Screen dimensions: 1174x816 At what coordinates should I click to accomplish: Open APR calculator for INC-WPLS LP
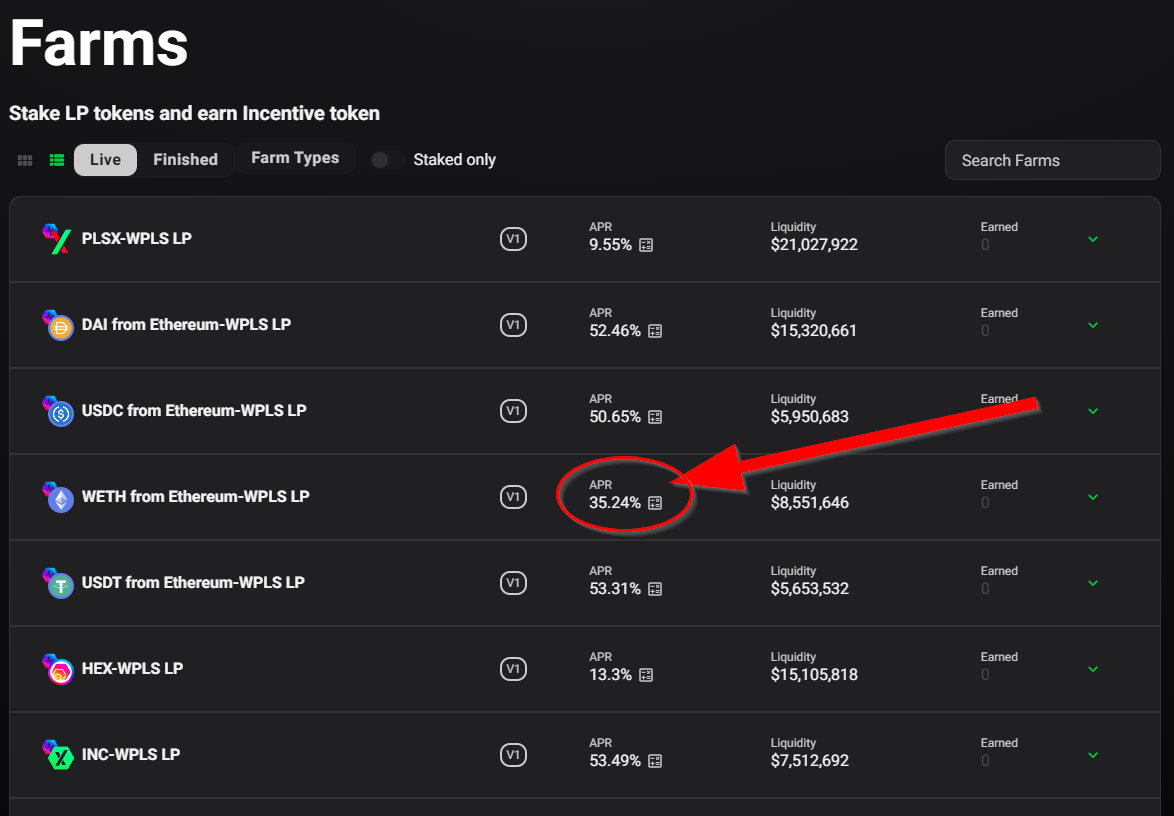click(x=655, y=761)
